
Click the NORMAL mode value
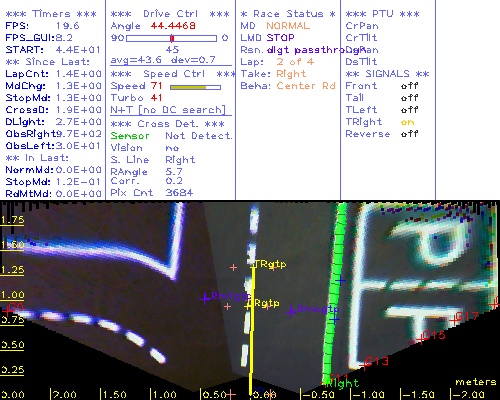click(288, 26)
